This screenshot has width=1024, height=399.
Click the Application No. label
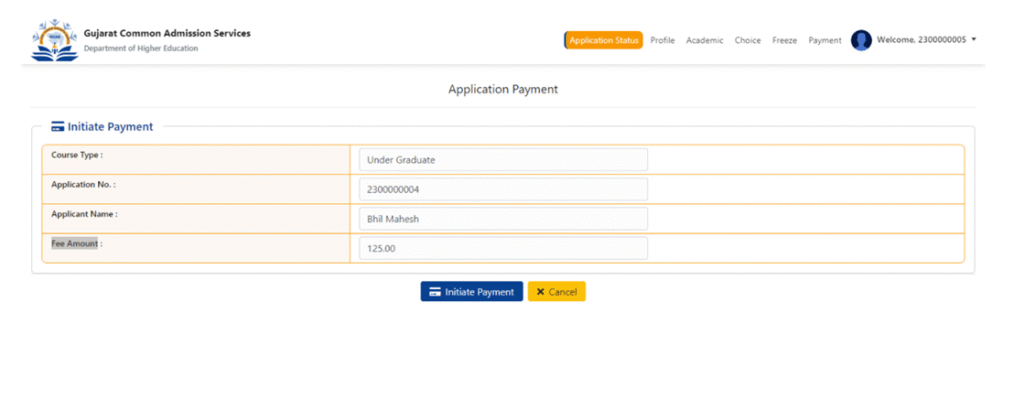coord(84,184)
